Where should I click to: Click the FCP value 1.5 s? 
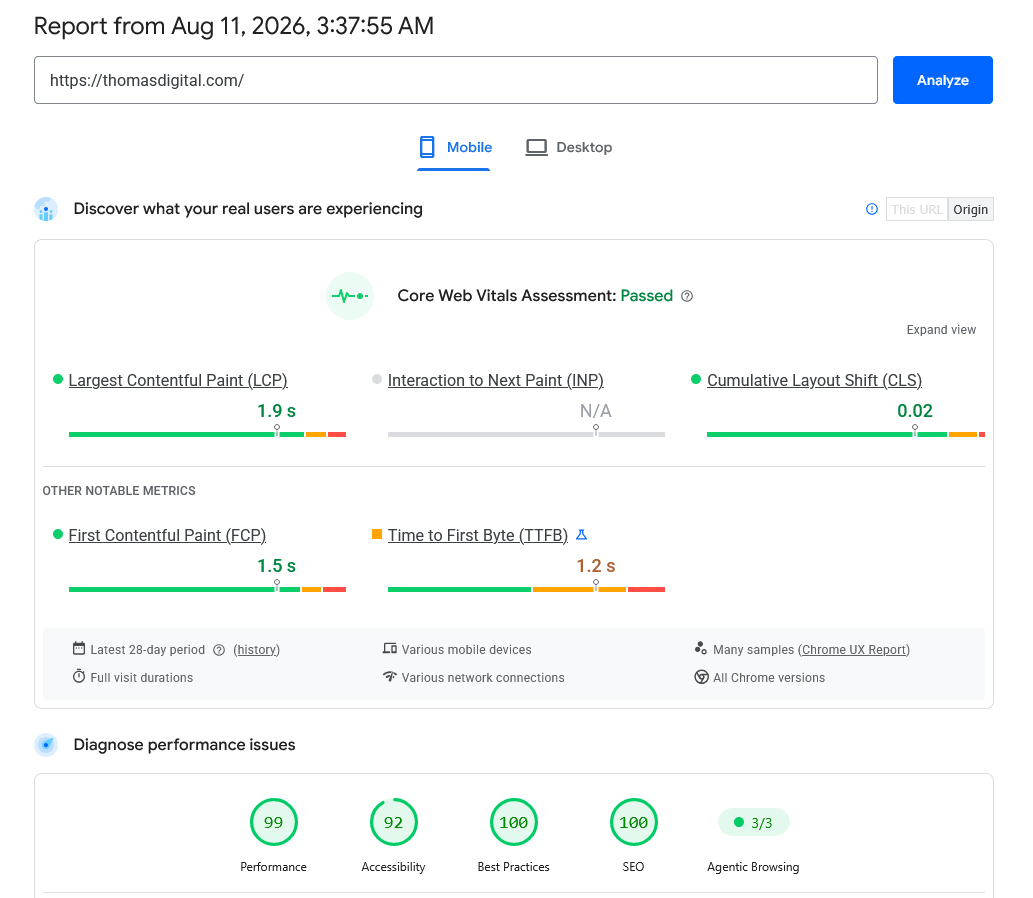click(276, 565)
